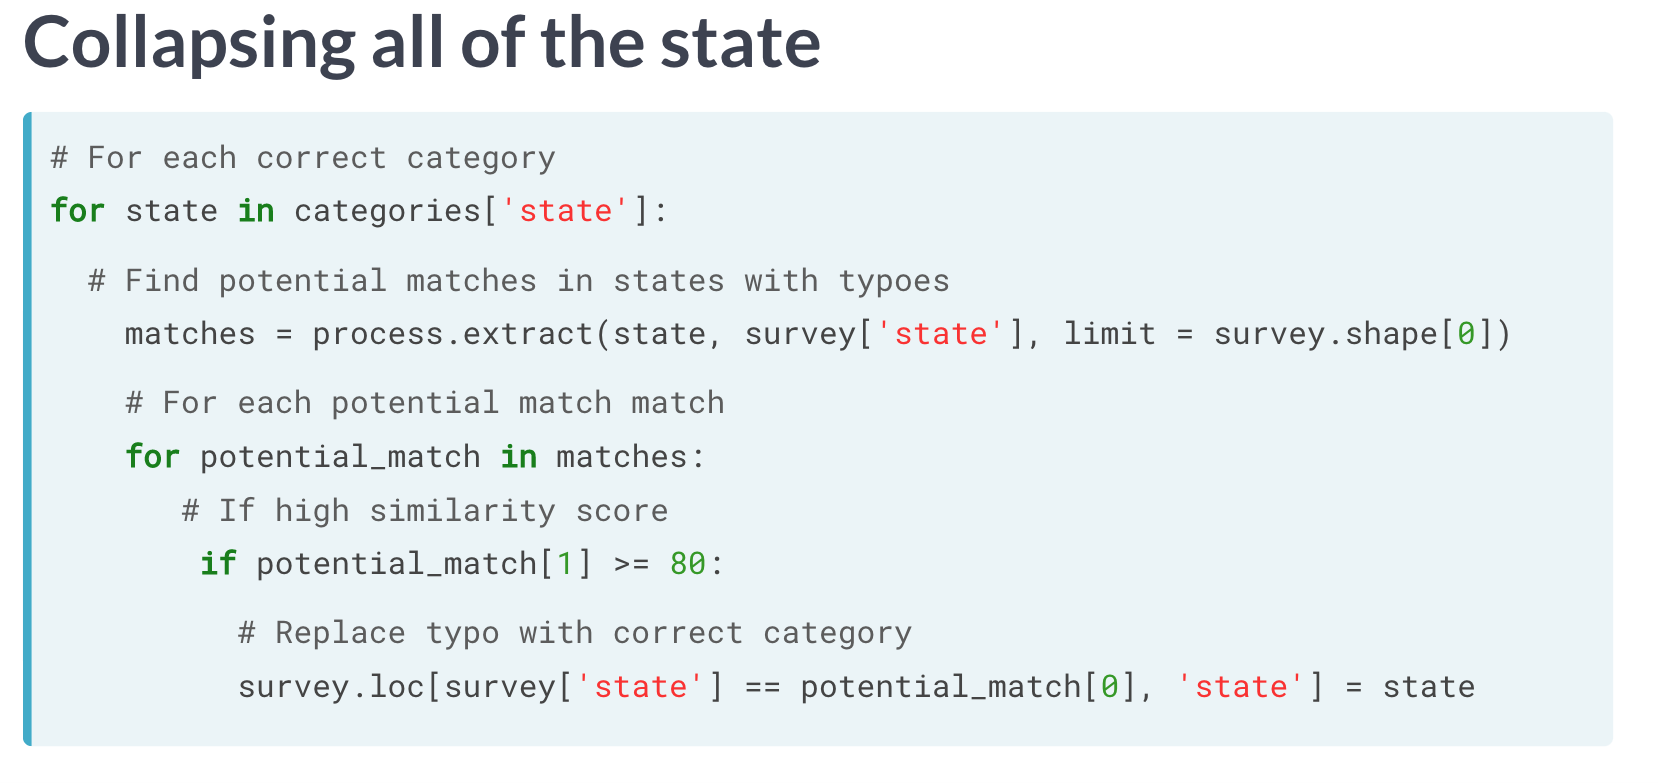This screenshot has height=784, width=1658.
Task: Click the 'Collapsing all of the state' heading
Action: pyautogui.click(x=422, y=44)
